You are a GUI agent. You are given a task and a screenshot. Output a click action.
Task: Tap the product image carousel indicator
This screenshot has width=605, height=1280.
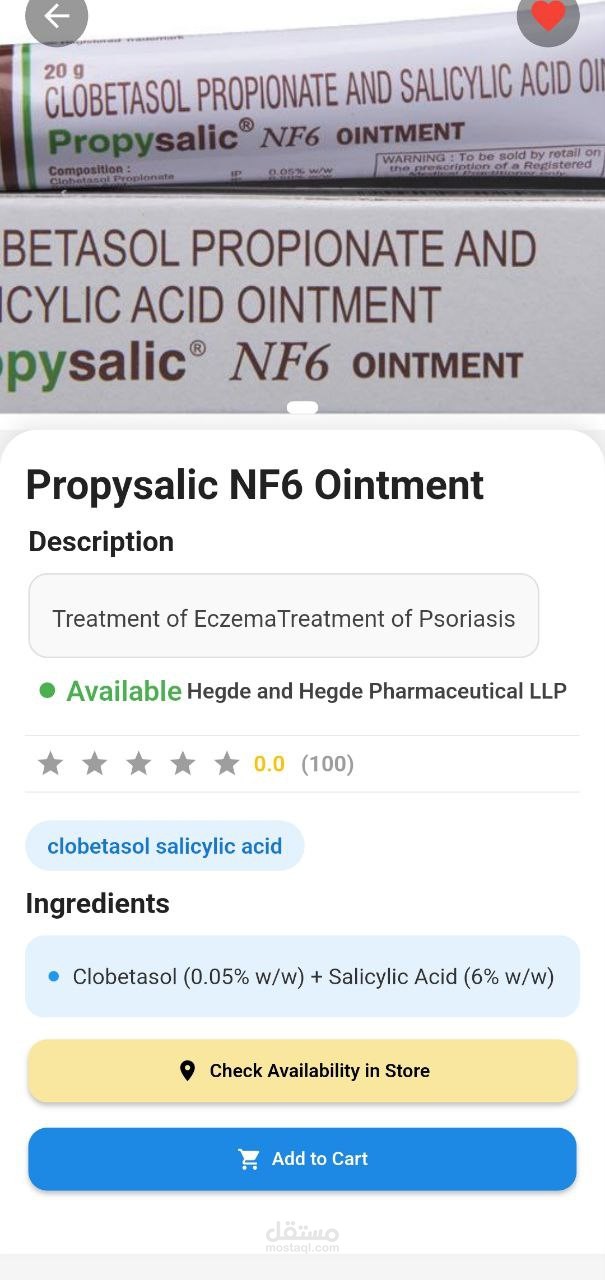point(302,407)
